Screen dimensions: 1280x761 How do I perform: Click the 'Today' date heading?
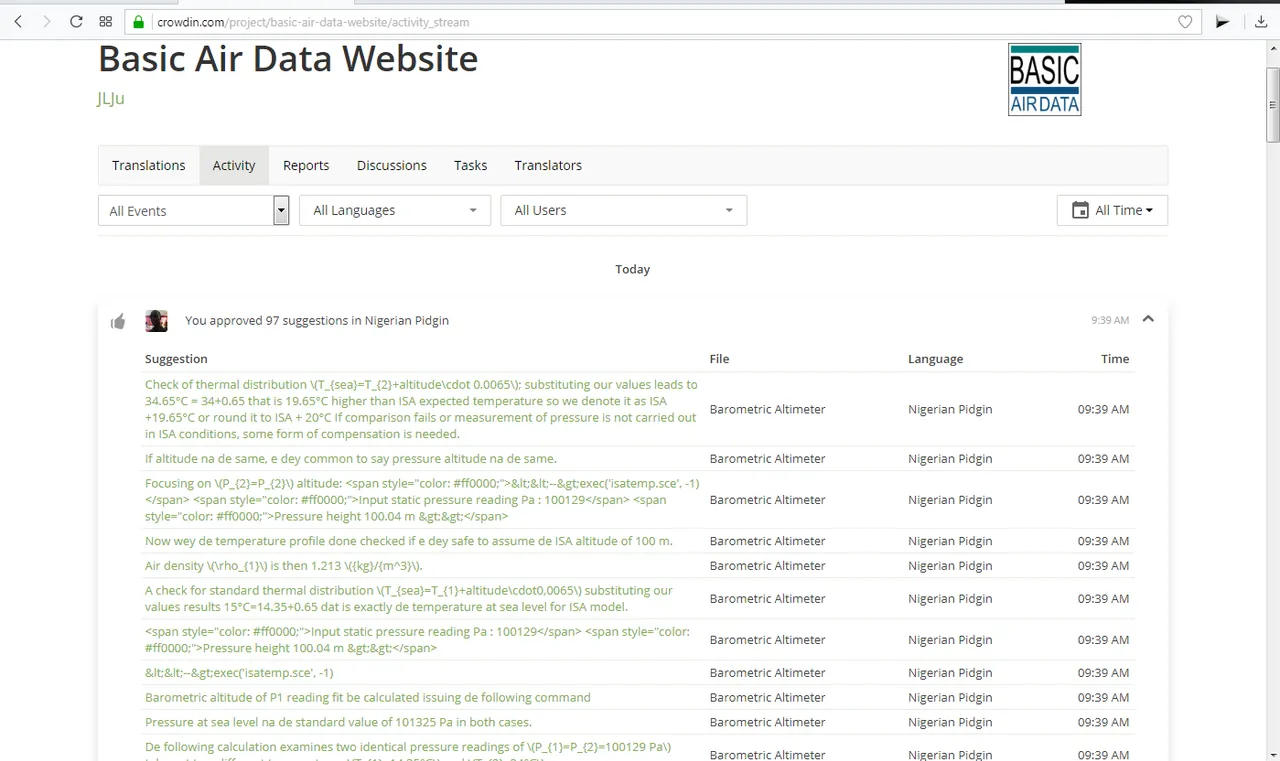(x=632, y=269)
